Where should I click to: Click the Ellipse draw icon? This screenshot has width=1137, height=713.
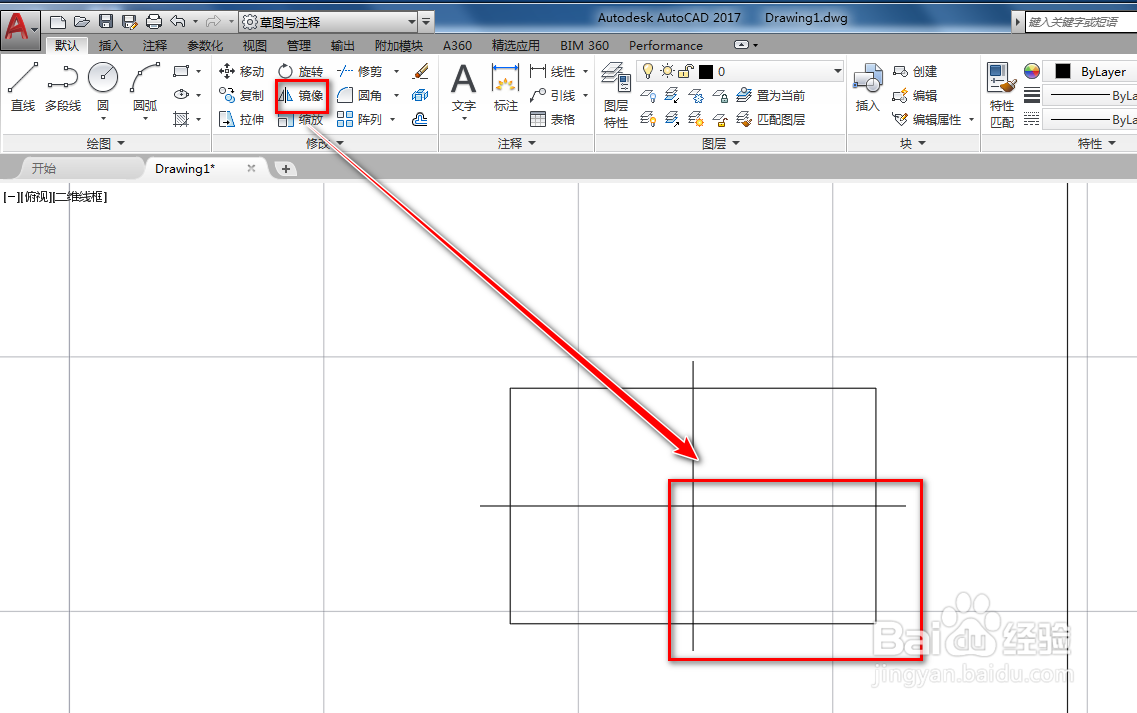[181, 94]
